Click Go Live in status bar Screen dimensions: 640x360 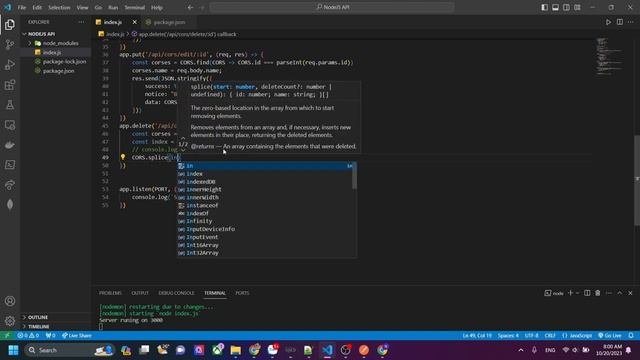tap(610, 336)
